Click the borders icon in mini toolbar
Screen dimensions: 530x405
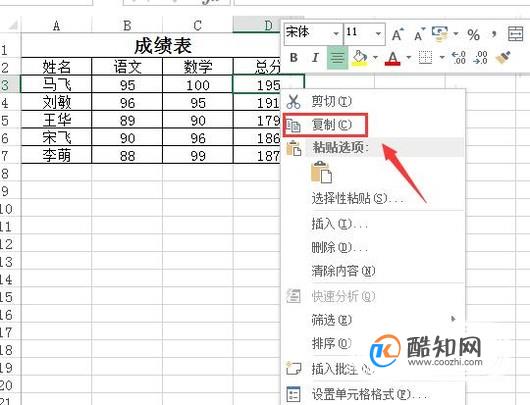(x=425, y=58)
